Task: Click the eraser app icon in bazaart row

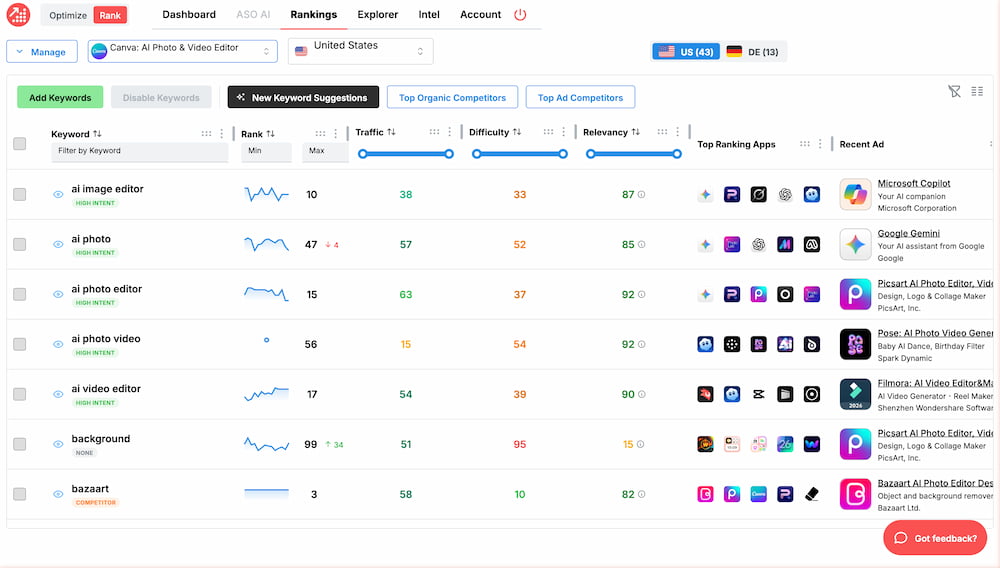Action: [x=812, y=494]
